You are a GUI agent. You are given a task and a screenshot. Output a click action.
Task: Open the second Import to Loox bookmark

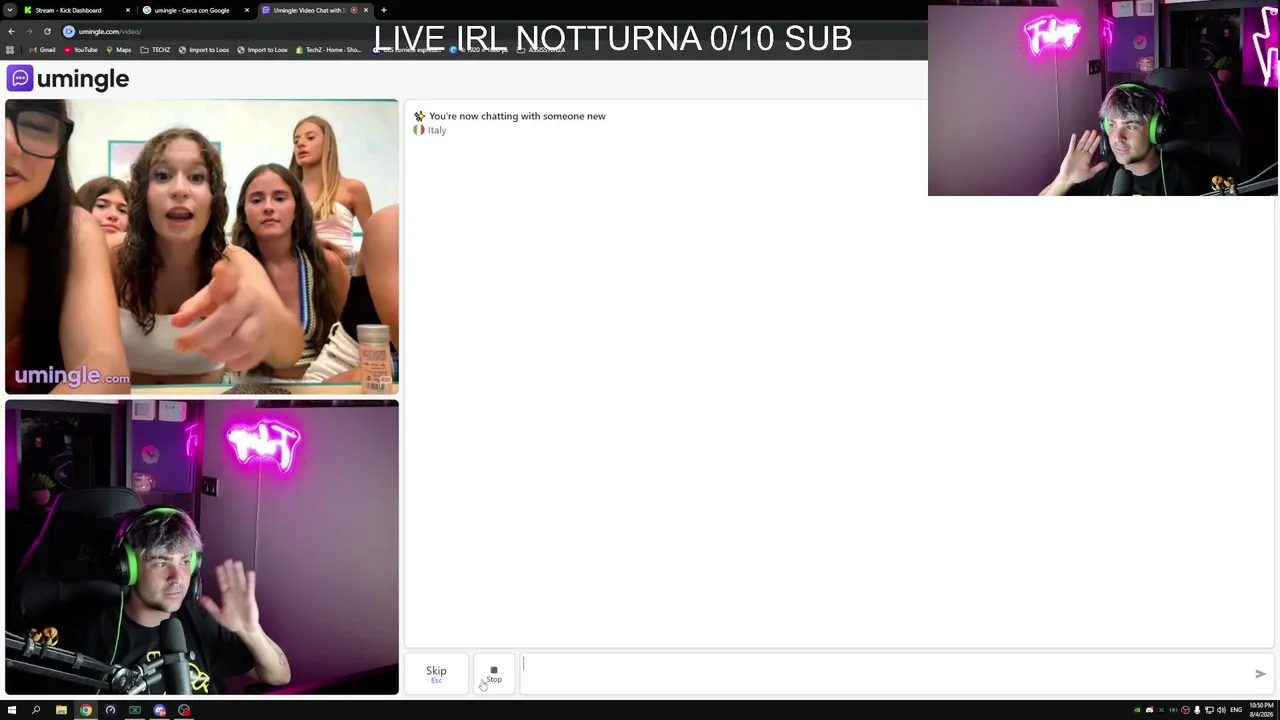coord(262,50)
